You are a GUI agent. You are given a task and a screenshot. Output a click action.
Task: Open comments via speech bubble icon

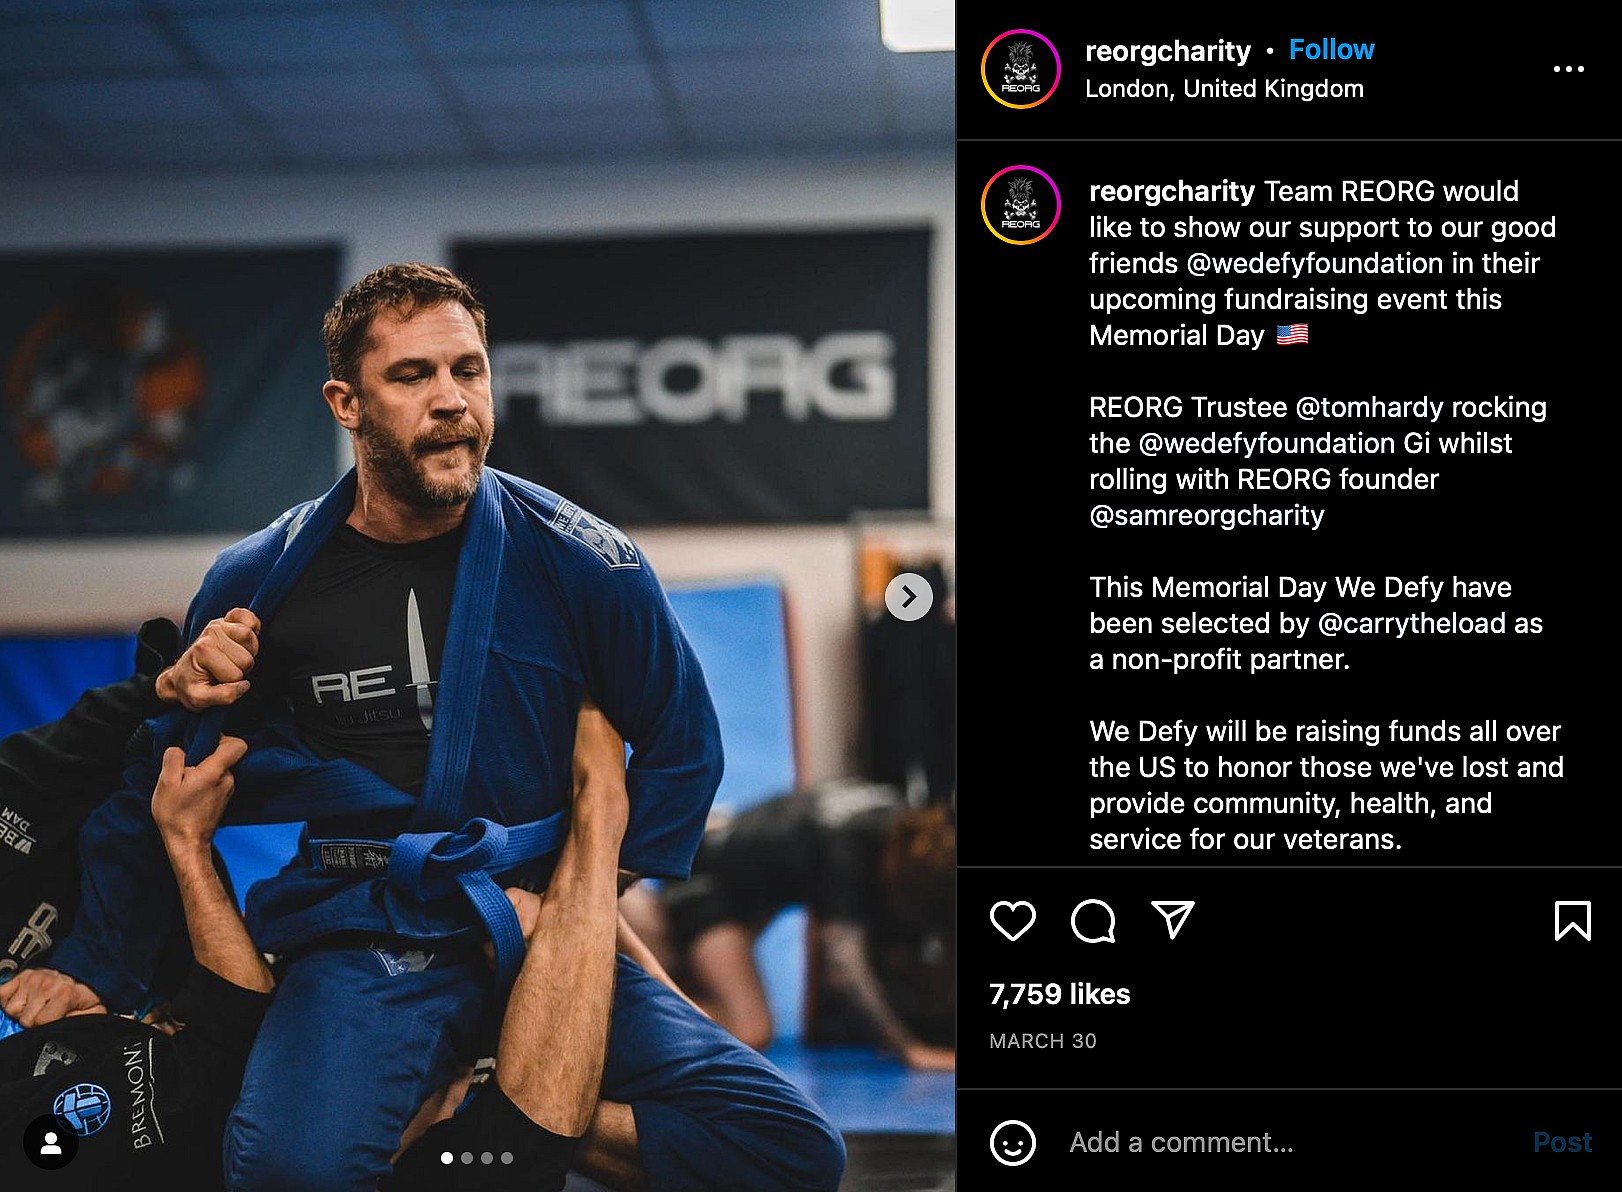(x=1092, y=920)
